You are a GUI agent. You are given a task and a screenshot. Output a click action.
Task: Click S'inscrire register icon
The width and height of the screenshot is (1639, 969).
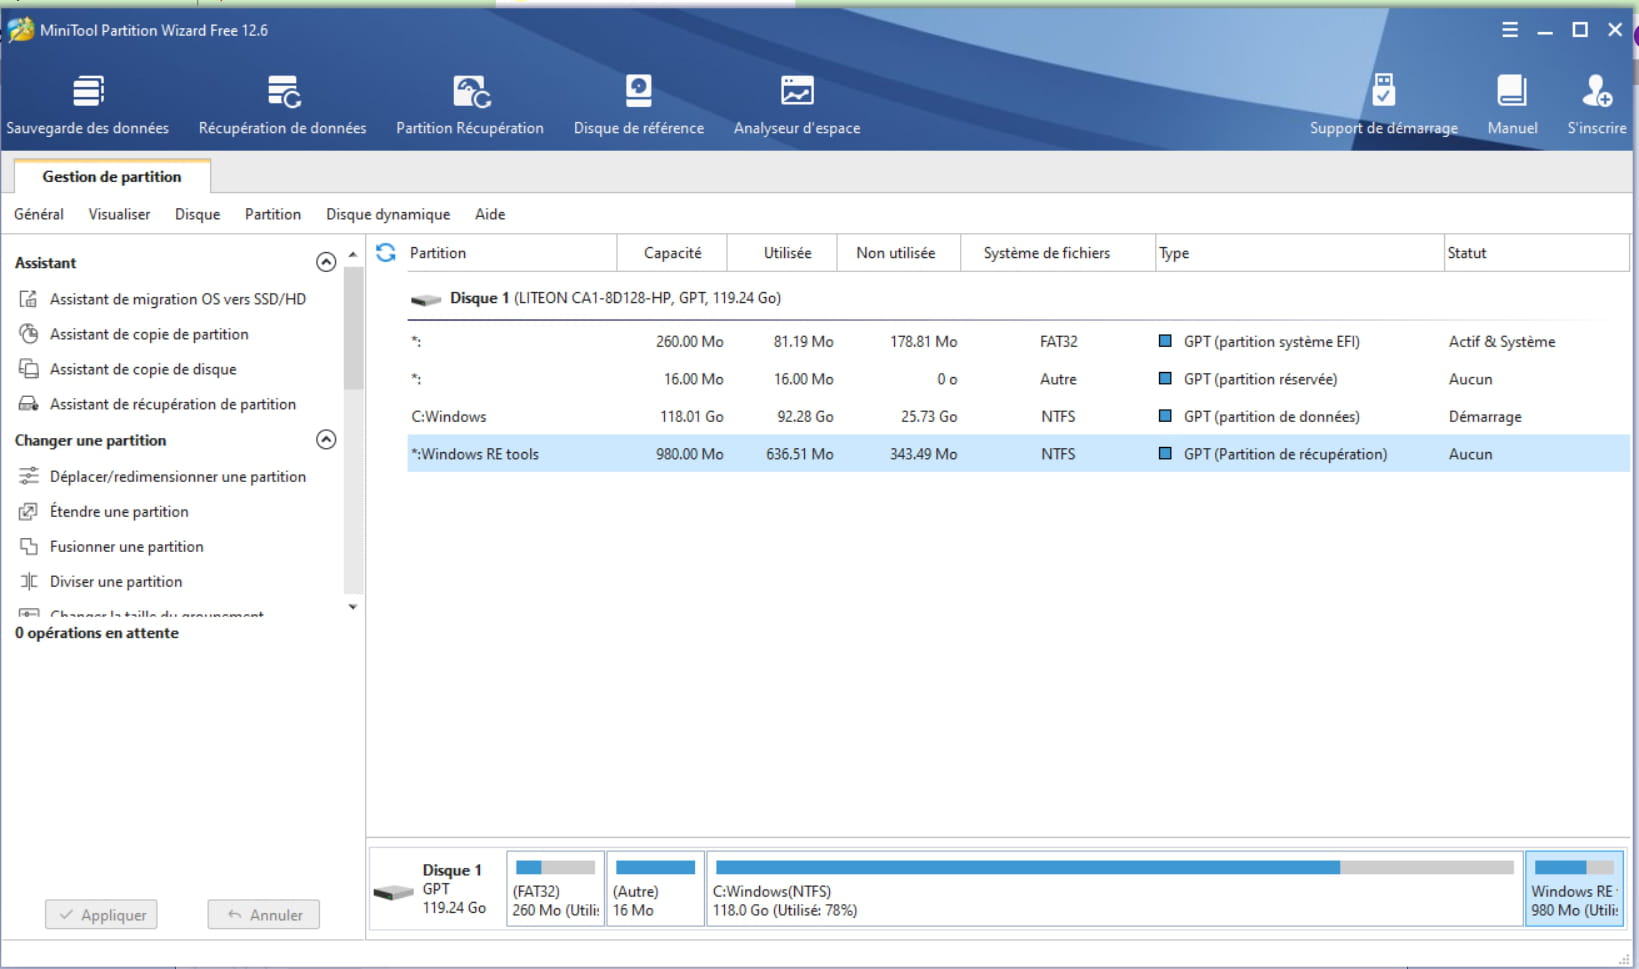click(1597, 91)
